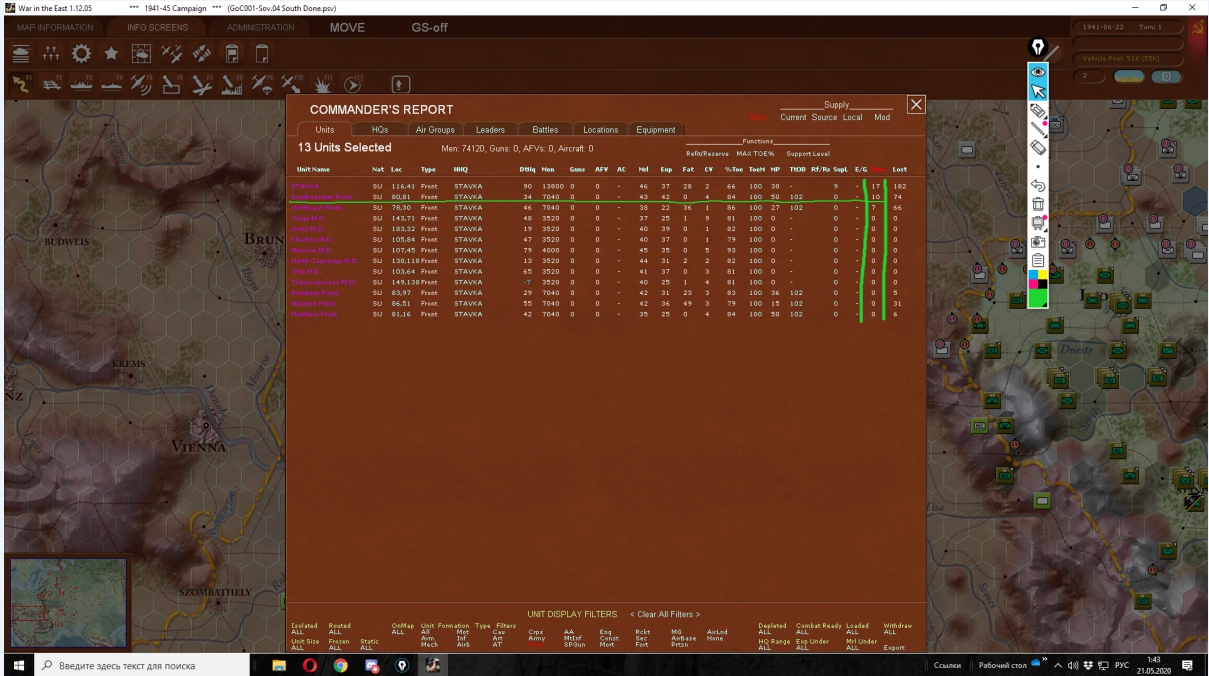1209x676 pixels.
Task: Switch to the Equipment tab
Action: 656,129
